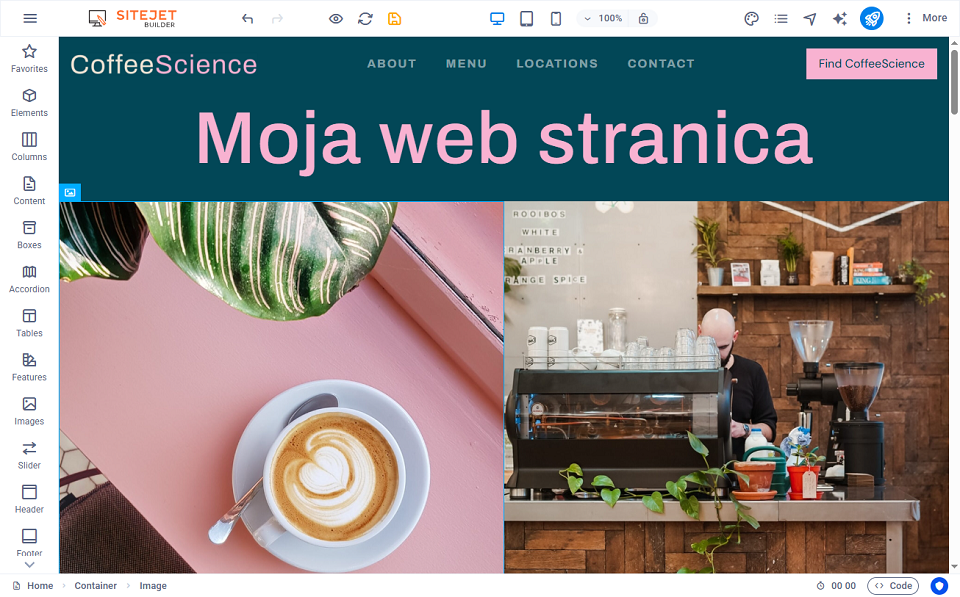Viewport: 960px width, 597px height.
Task: Click the undo arrow icon
Action: (248, 18)
